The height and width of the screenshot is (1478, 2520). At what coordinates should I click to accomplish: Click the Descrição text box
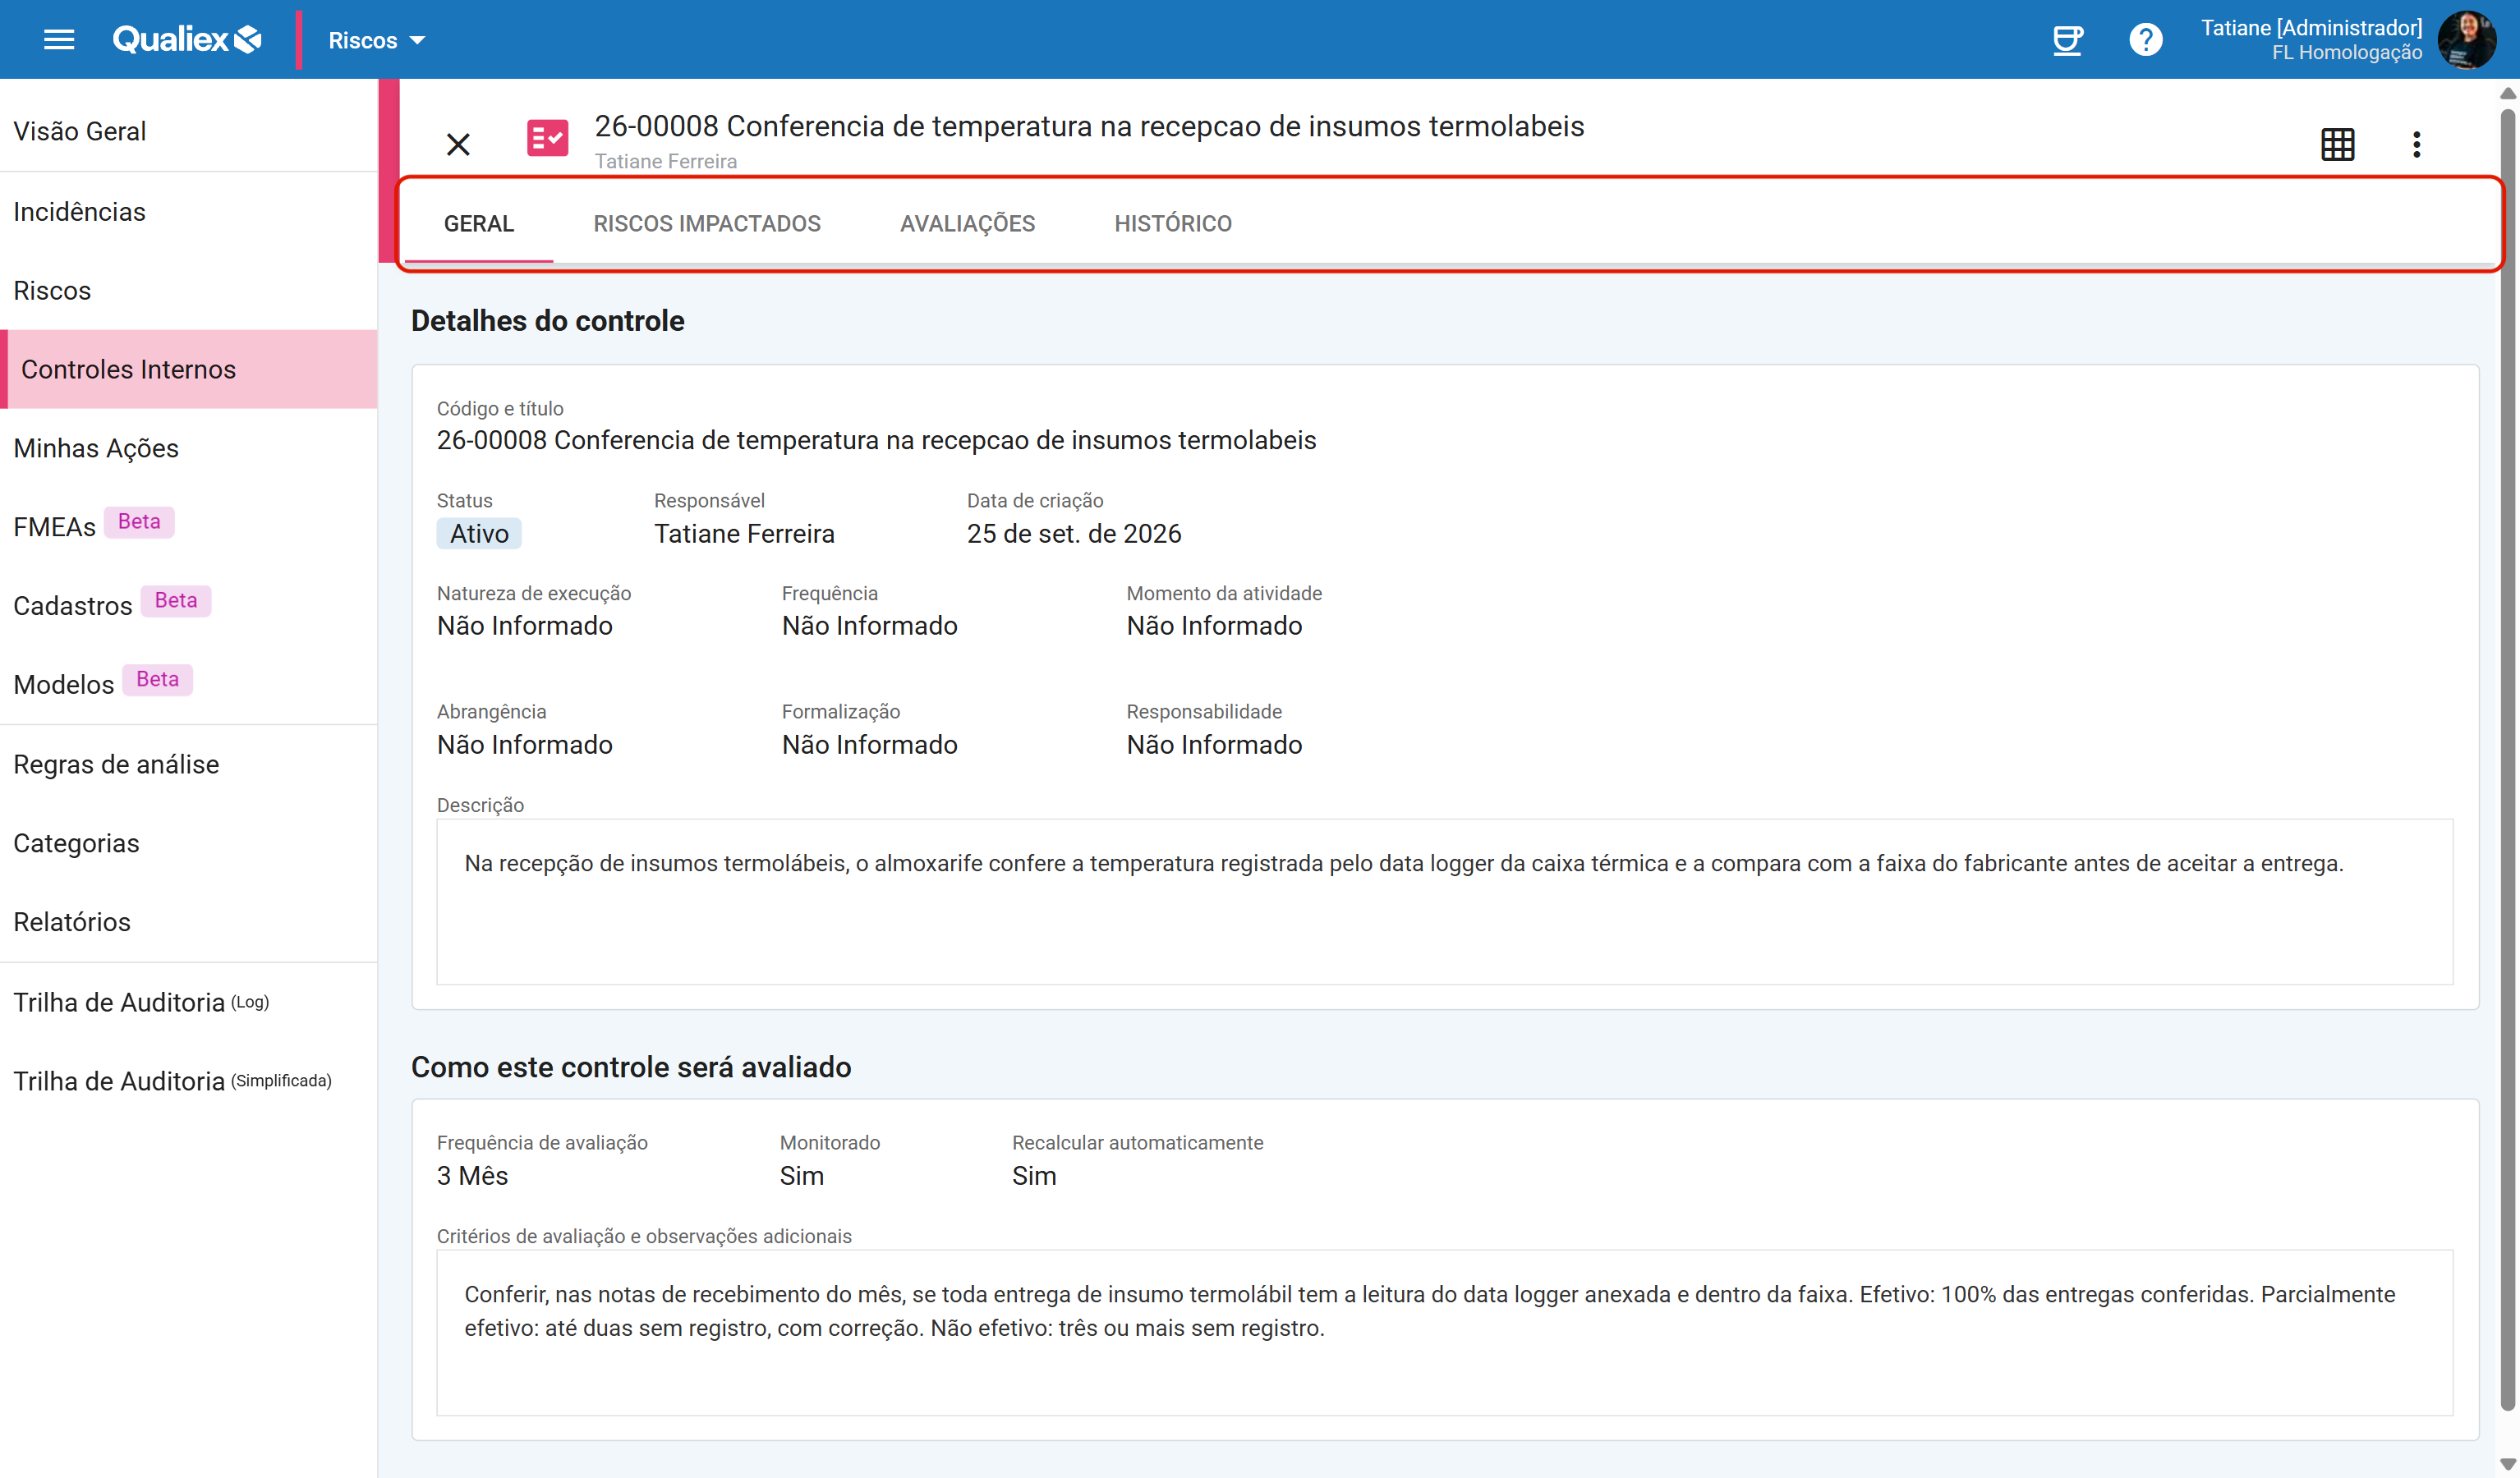[x=1444, y=902]
